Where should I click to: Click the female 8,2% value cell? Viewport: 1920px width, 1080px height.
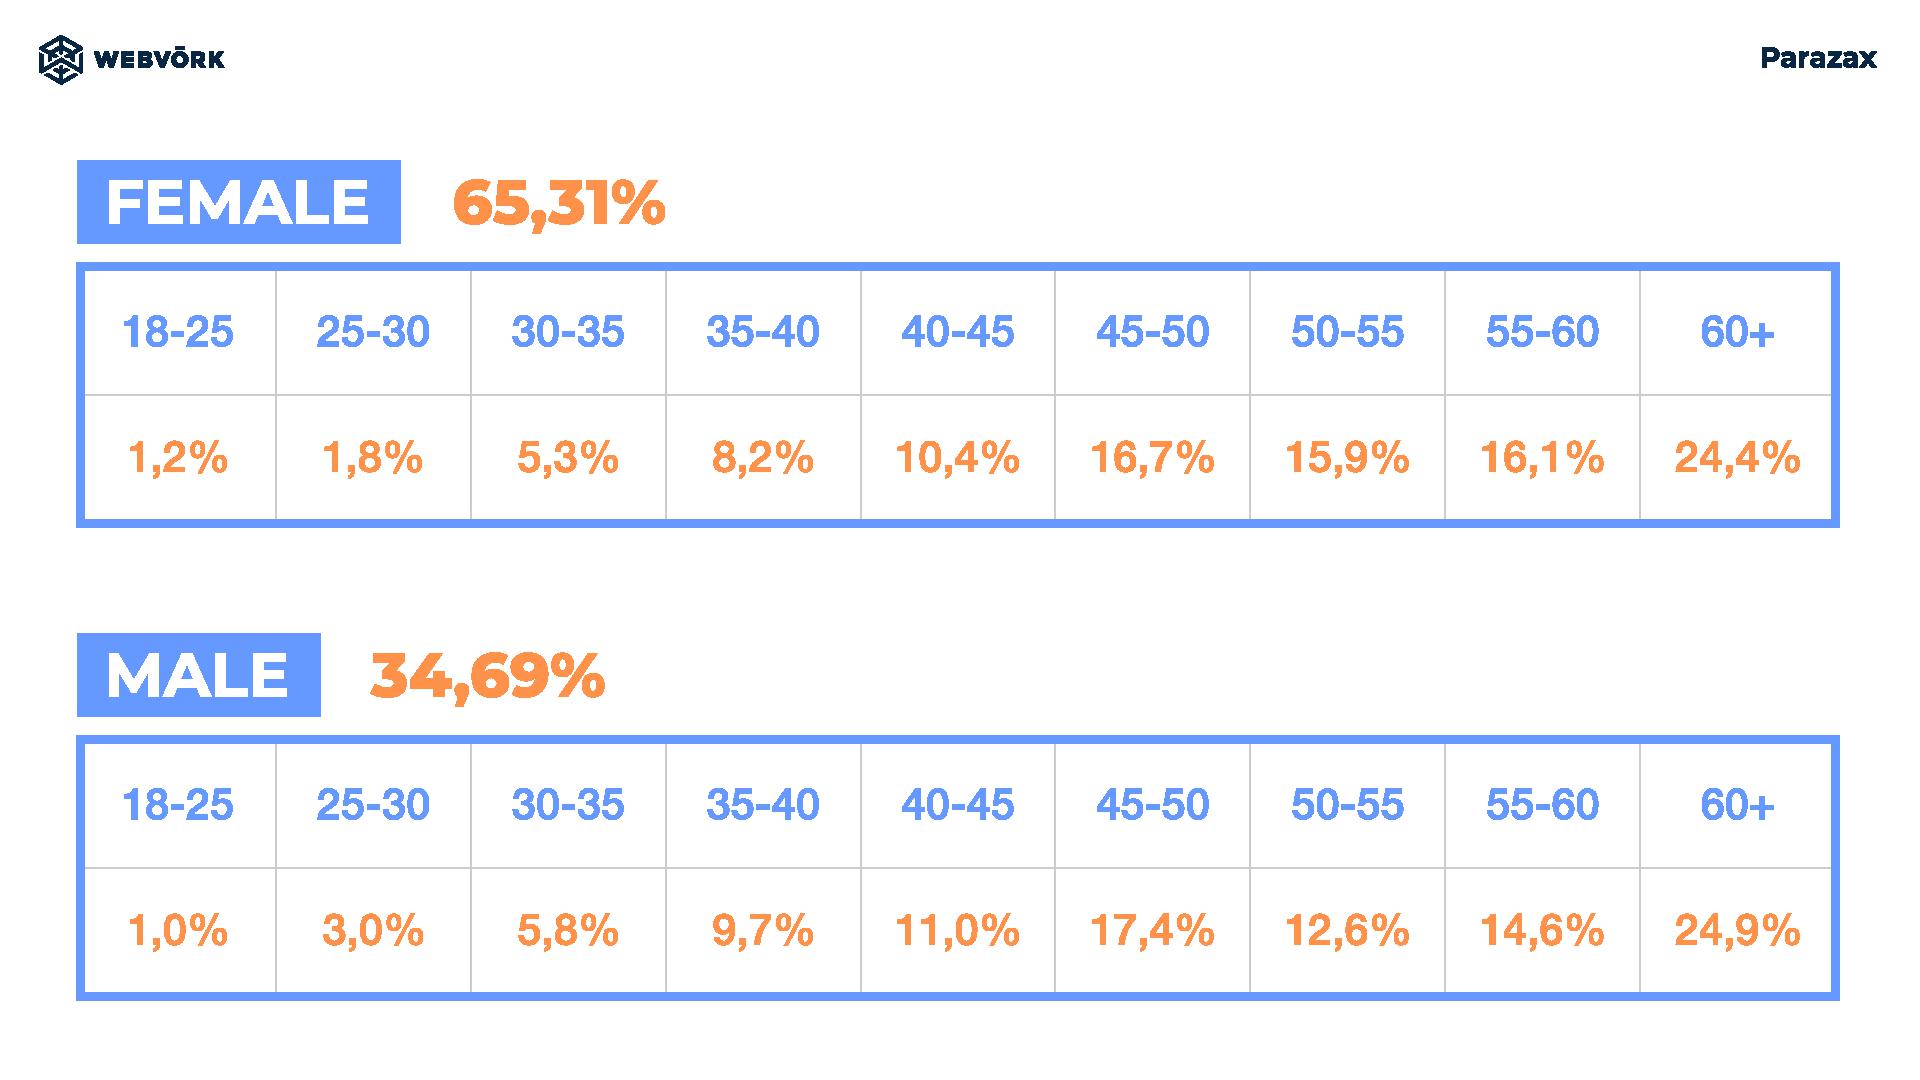pos(763,458)
